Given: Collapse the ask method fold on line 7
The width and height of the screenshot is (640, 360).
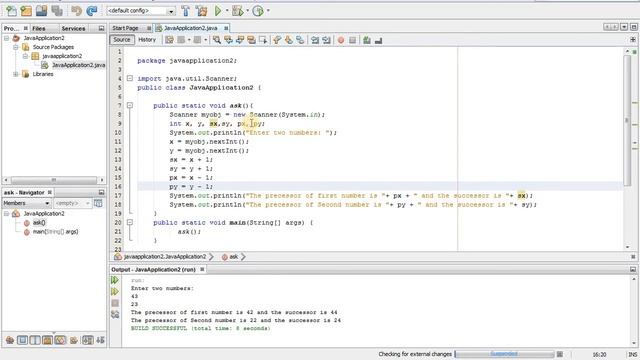Looking at the screenshot, I should [130, 105].
